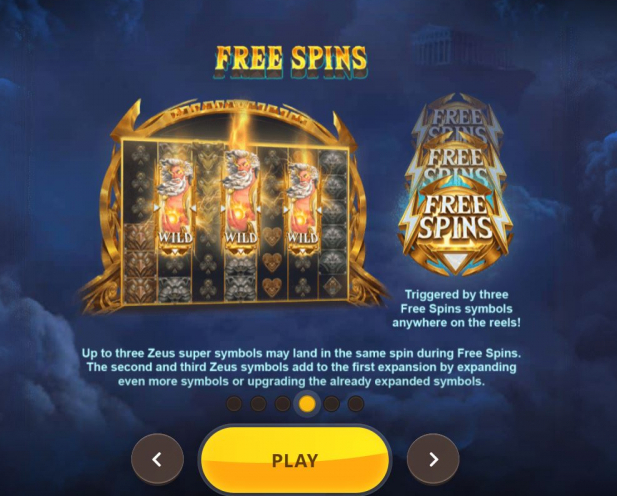Image resolution: width=617 pixels, height=496 pixels.
Task: Click the yellow PLAY button
Action: (295, 460)
